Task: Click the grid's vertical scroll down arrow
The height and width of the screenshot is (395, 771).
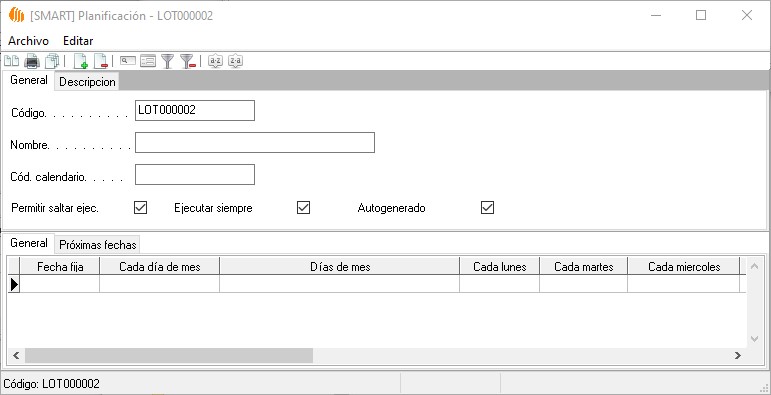Action: (754, 339)
